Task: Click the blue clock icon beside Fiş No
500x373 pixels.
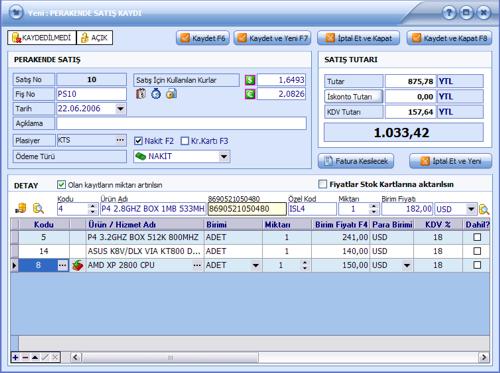Action: [156, 94]
